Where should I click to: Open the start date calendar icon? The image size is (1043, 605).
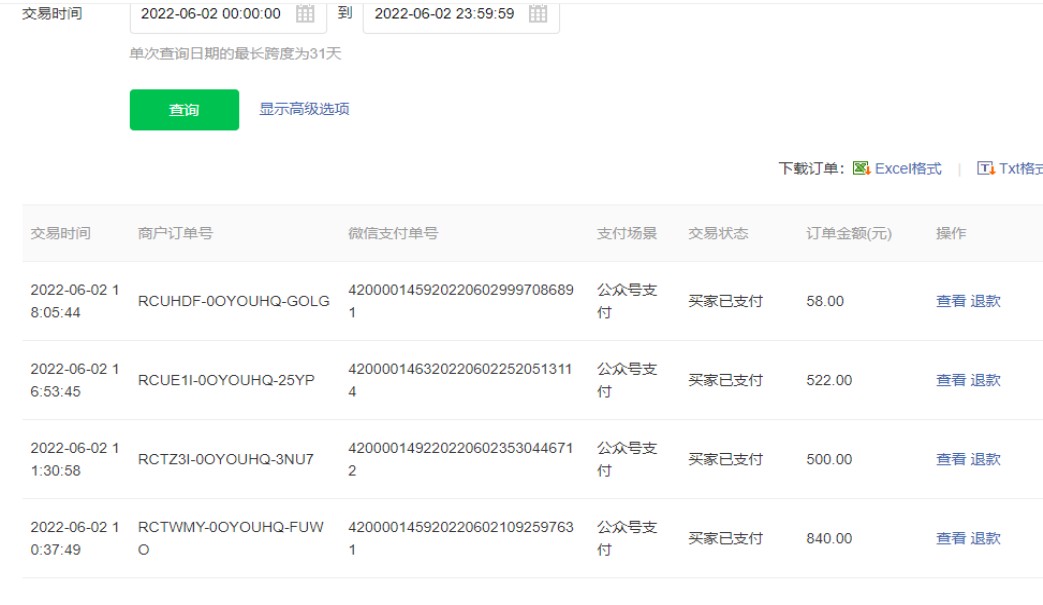click(x=306, y=14)
